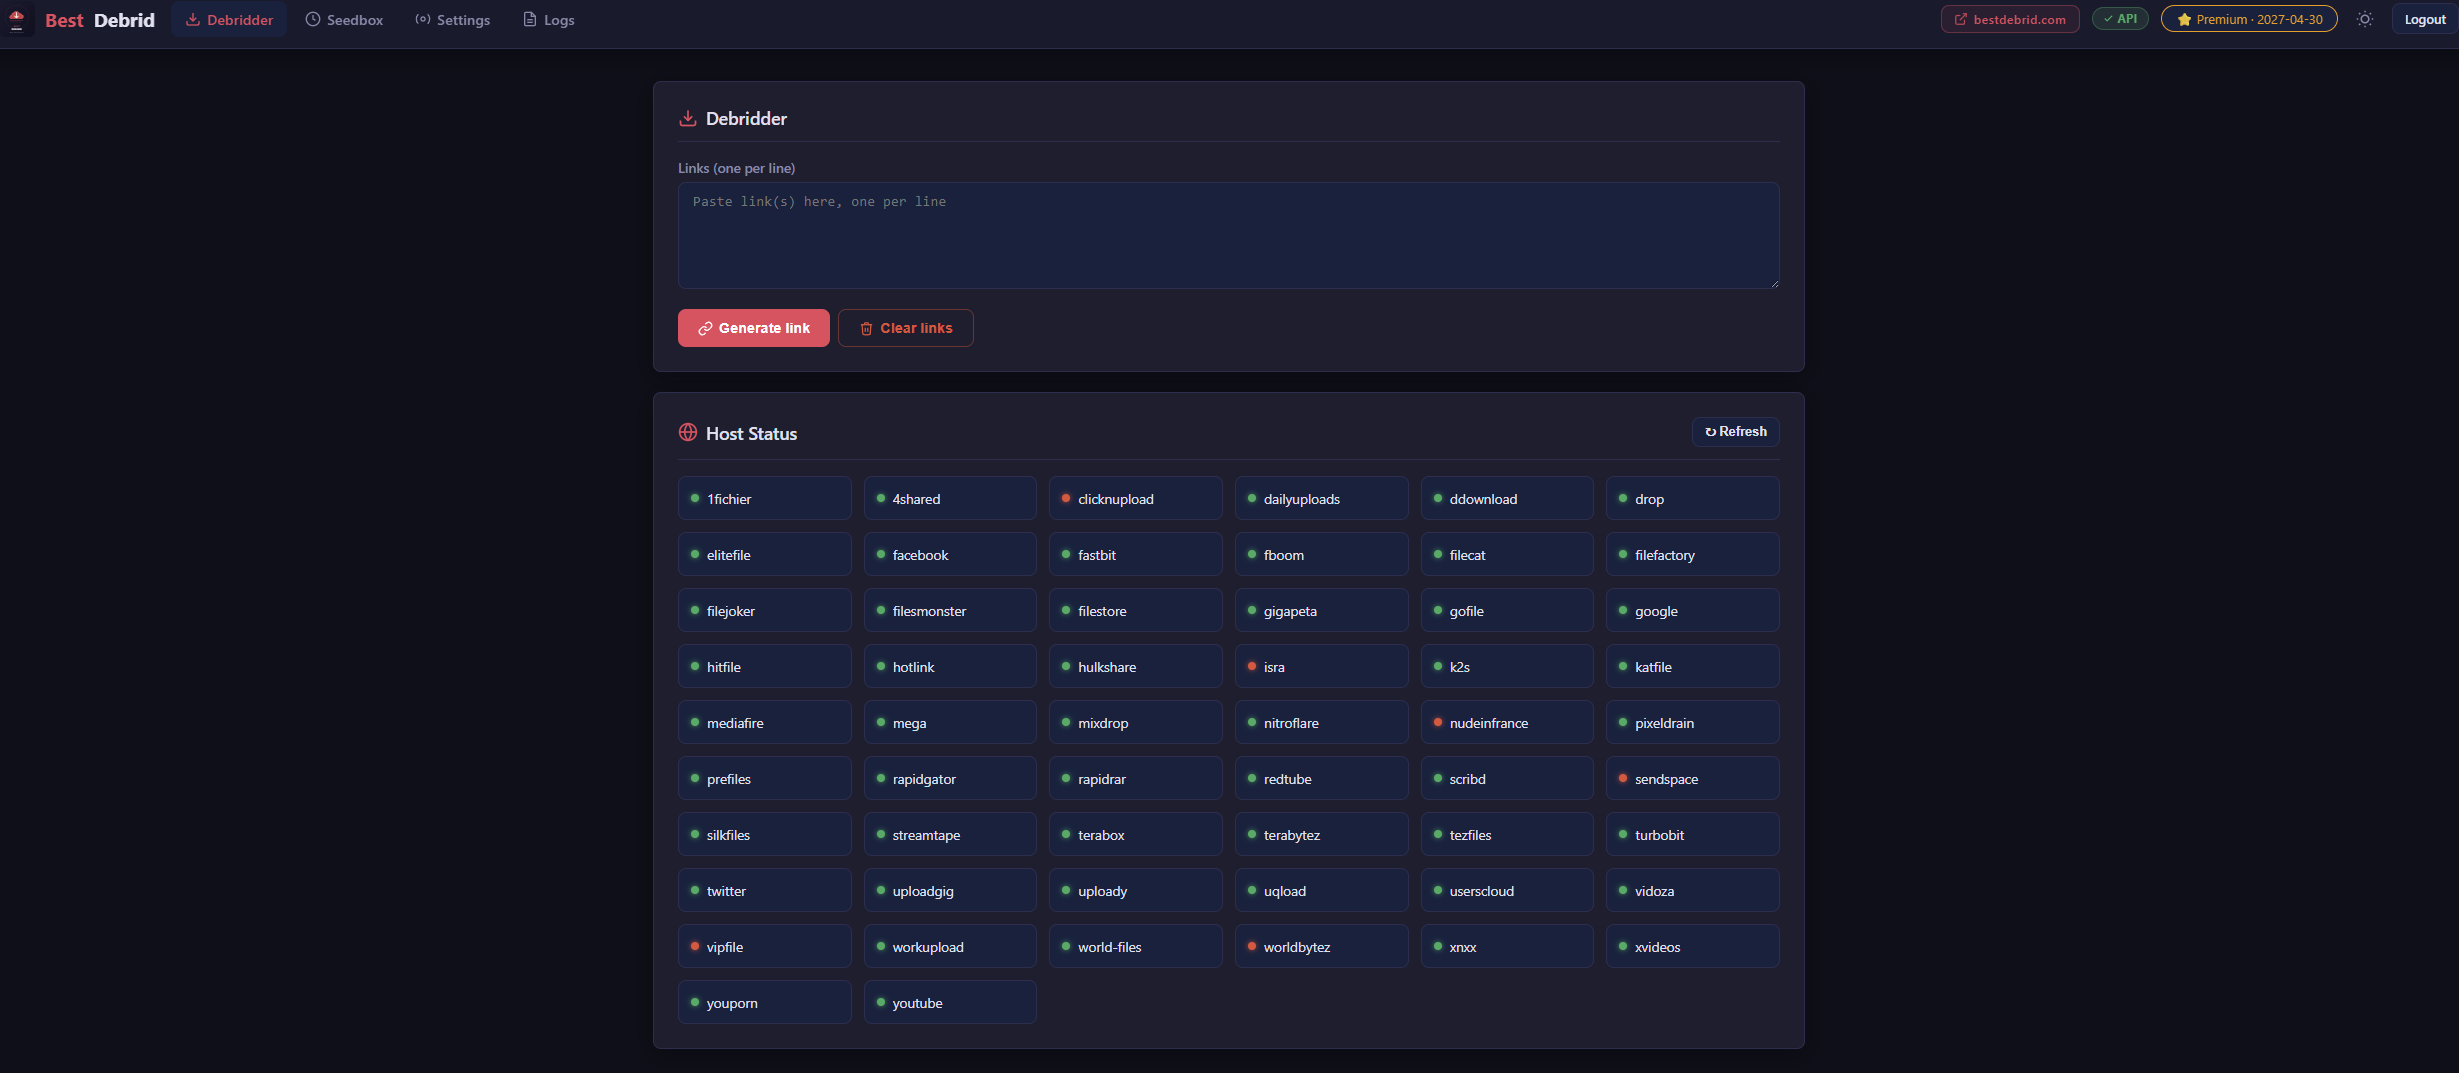2459x1073 pixels.
Task: Click the scribd host
Action: (1507, 778)
